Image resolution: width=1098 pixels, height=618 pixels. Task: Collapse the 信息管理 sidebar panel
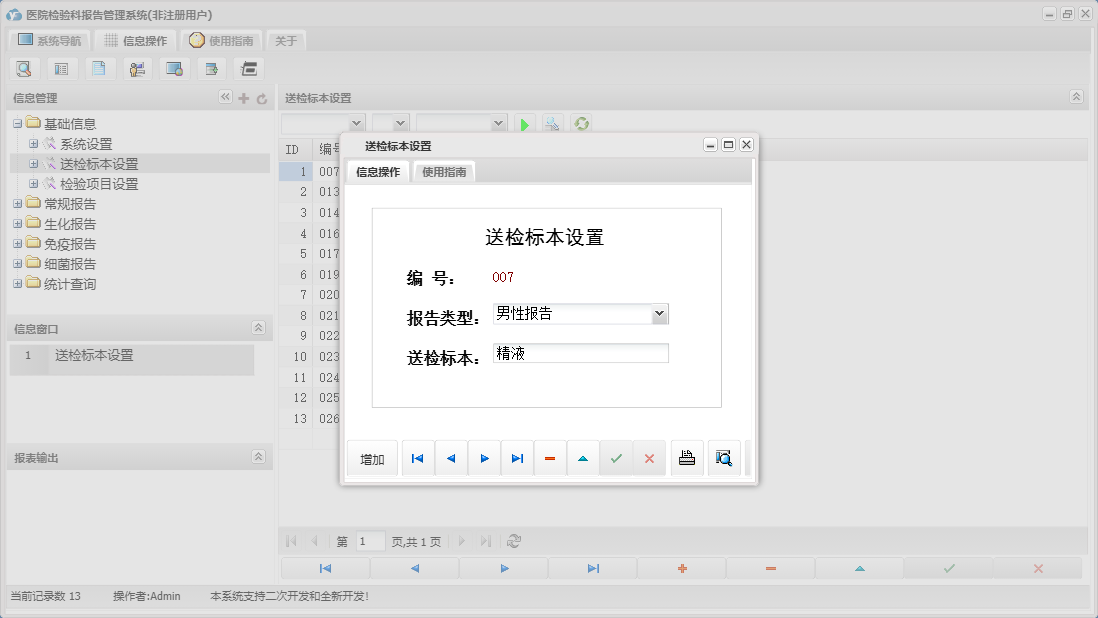pos(225,97)
